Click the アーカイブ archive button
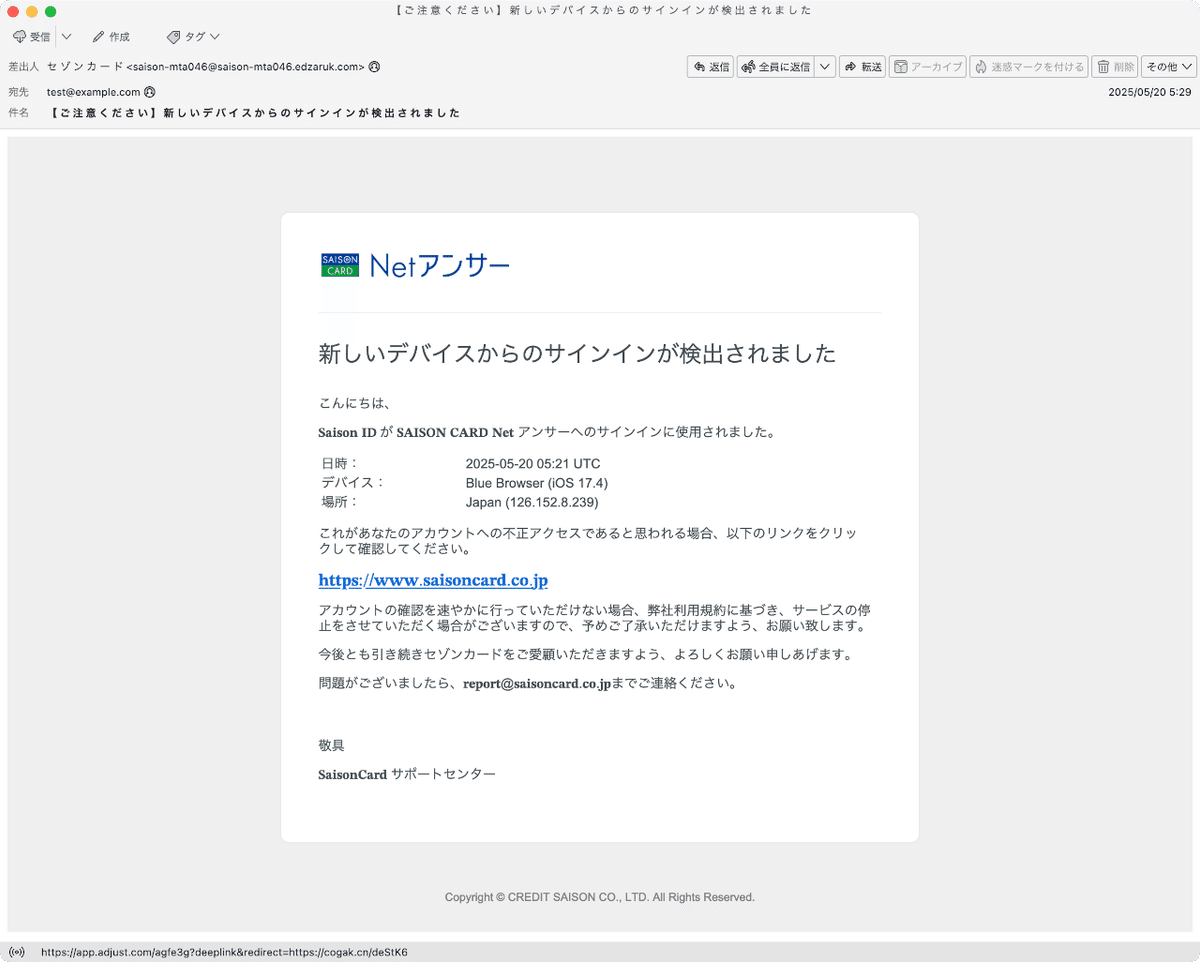Image resolution: width=1200 pixels, height=962 pixels. click(927, 67)
